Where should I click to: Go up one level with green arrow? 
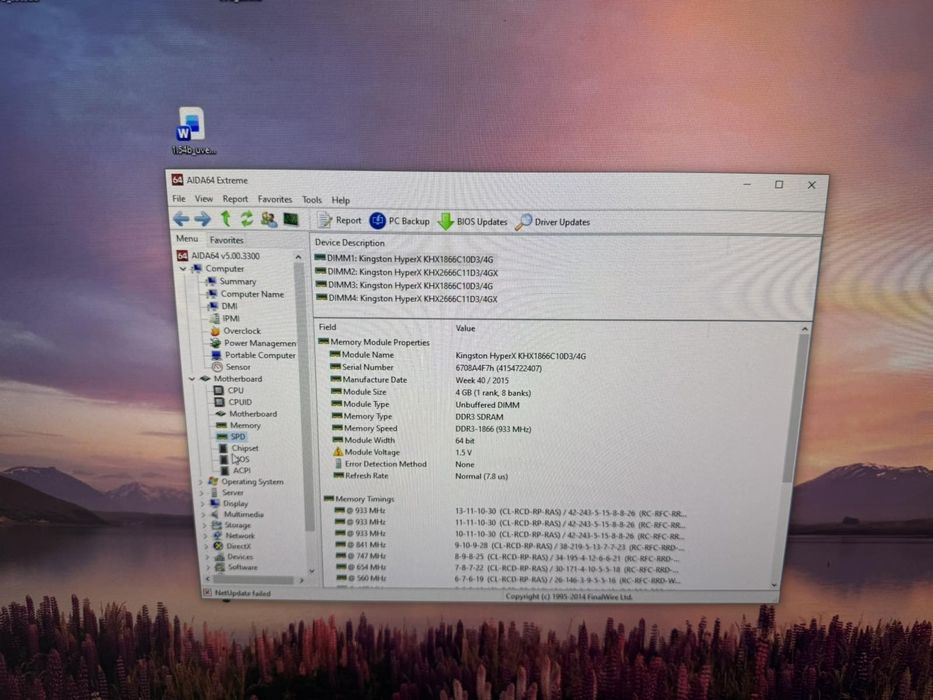click(x=226, y=219)
